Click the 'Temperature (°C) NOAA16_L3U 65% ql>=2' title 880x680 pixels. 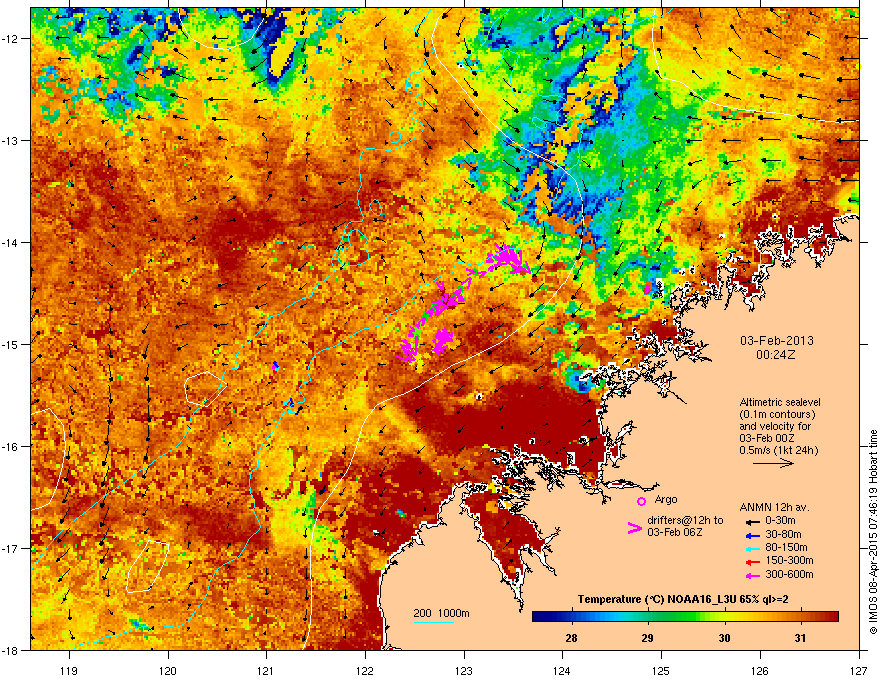684,600
